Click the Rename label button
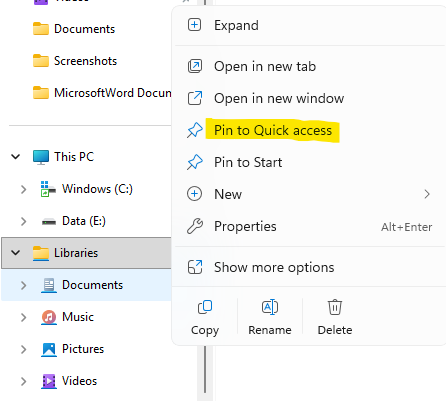The width and height of the screenshot is (446, 401). tap(270, 330)
